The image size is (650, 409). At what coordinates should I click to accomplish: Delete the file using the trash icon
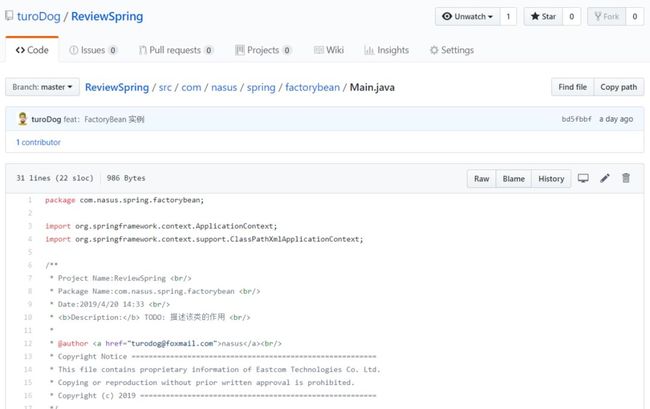[626, 178]
